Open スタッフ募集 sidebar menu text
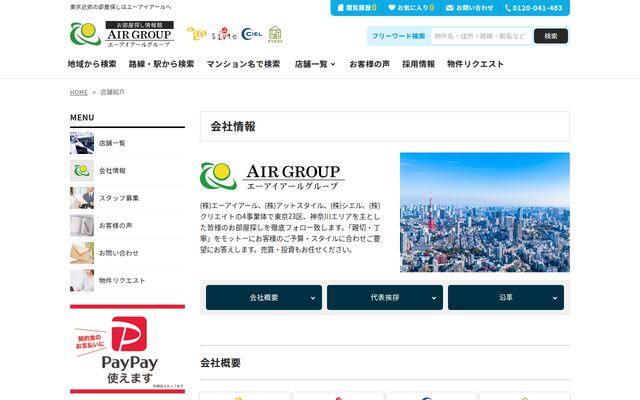 pos(119,198)
